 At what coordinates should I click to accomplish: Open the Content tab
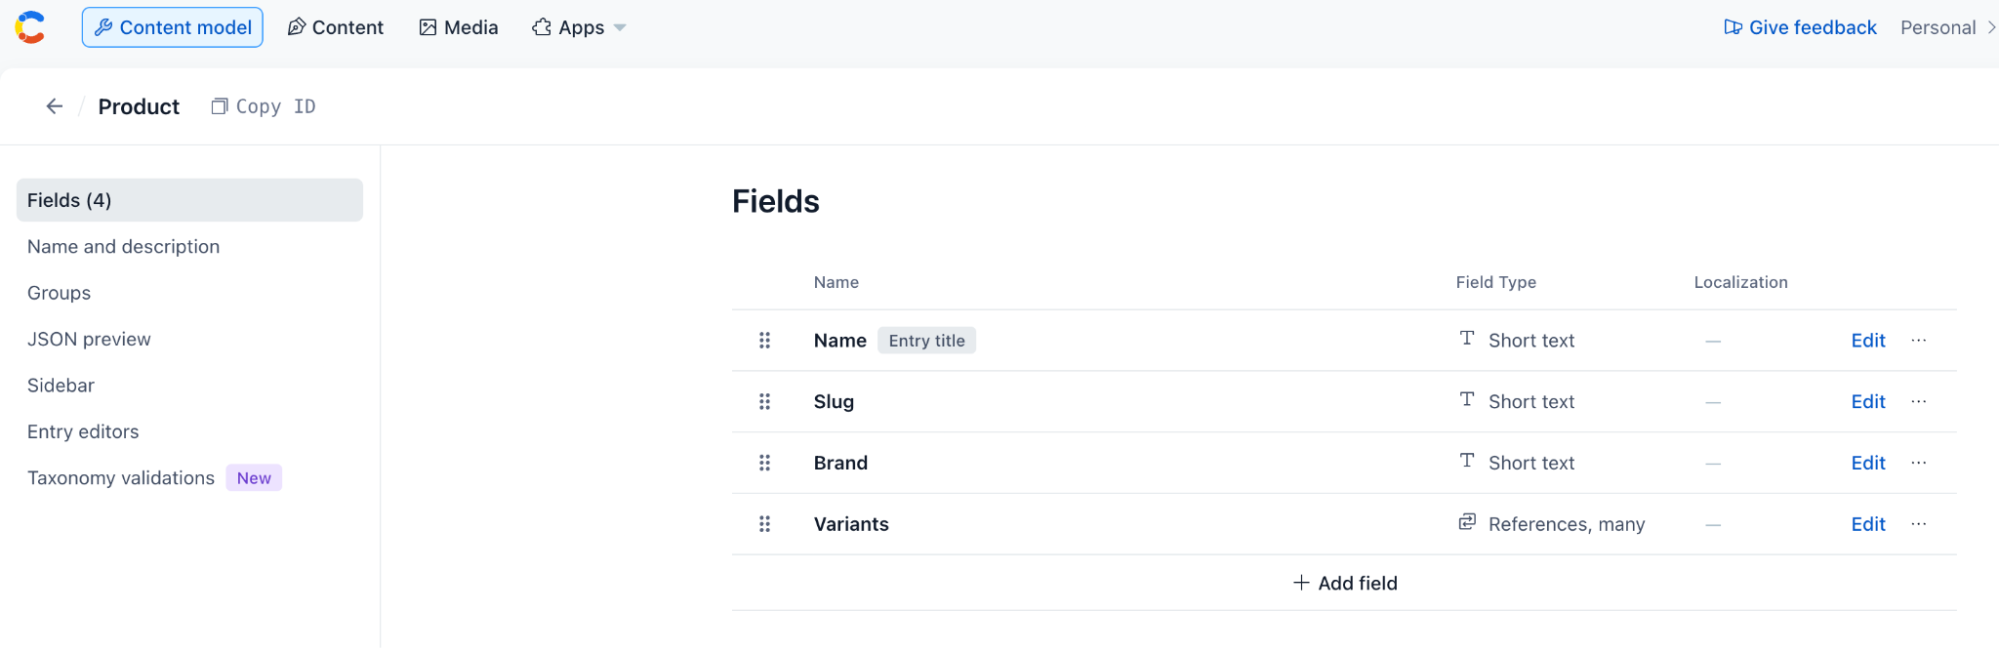tap(336, 27)
